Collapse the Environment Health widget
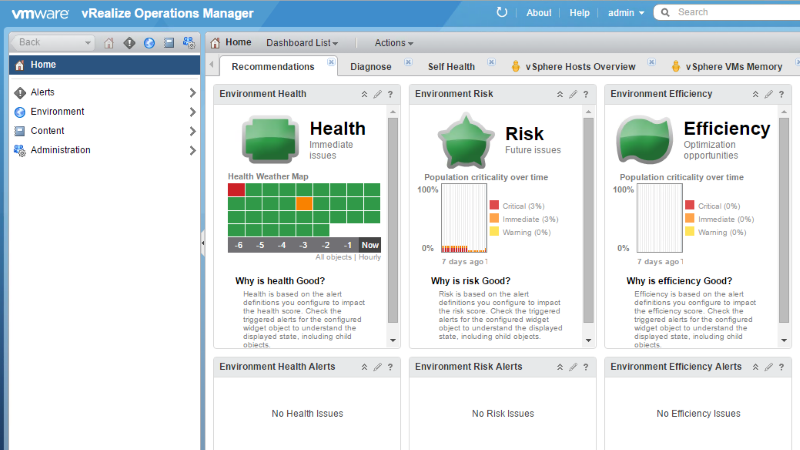 coord(364,94)
